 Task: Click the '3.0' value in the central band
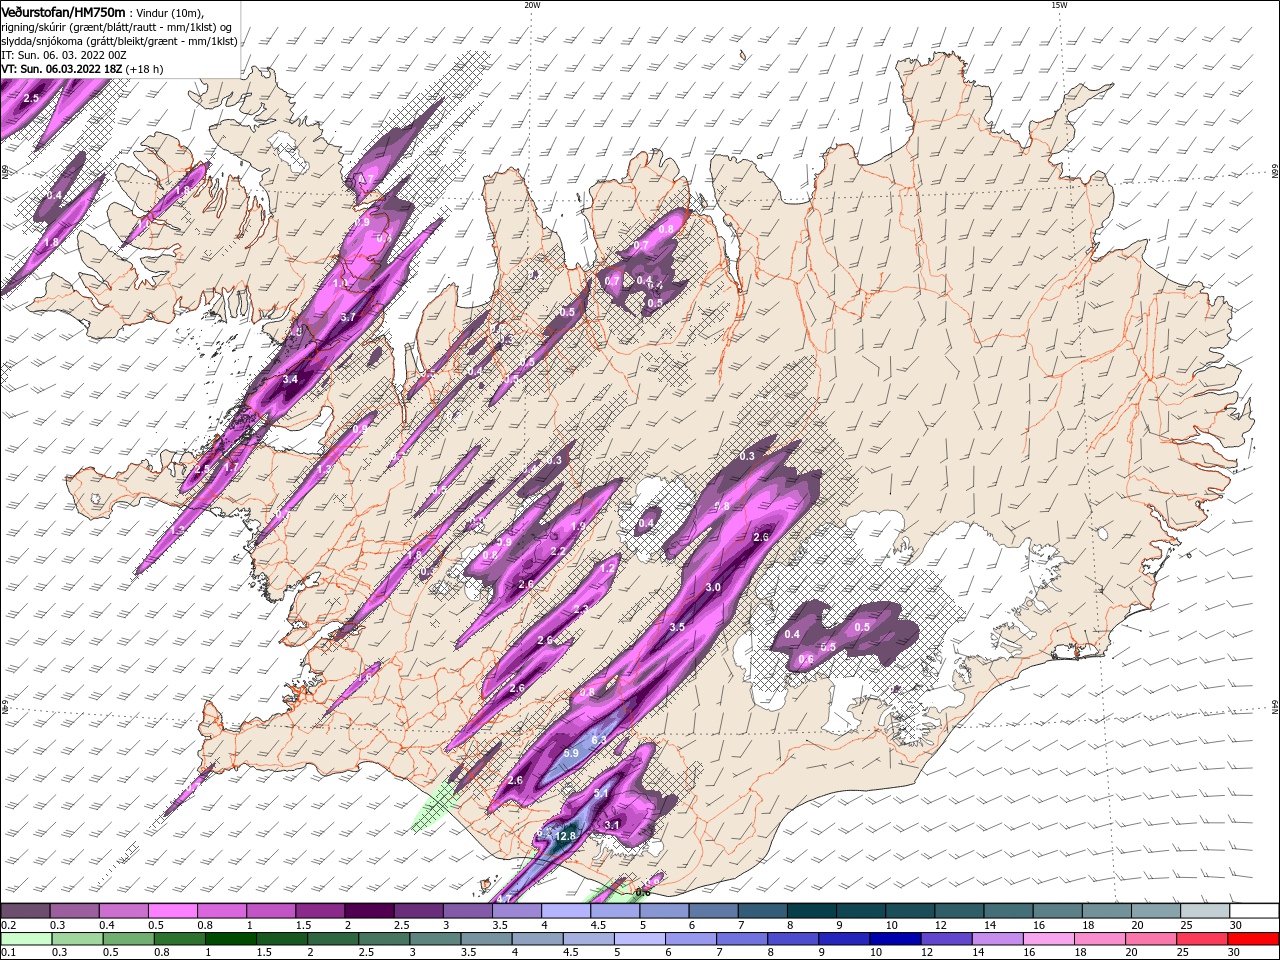tap(713, 587)
